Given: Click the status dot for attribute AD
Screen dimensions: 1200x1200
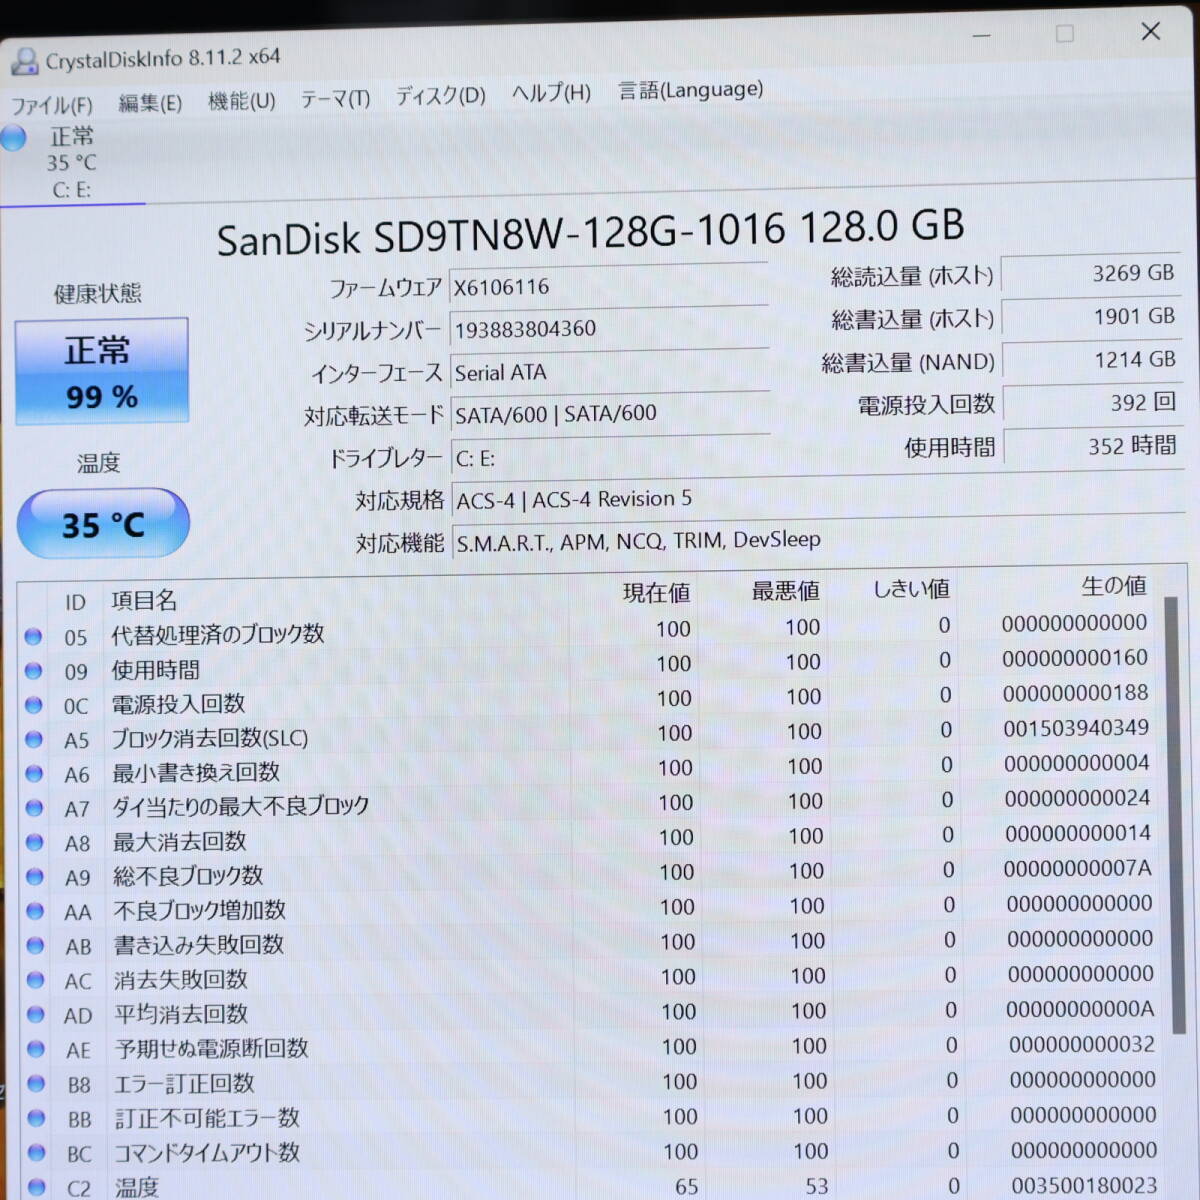Looking at the screenshot, I should 36,1014.
